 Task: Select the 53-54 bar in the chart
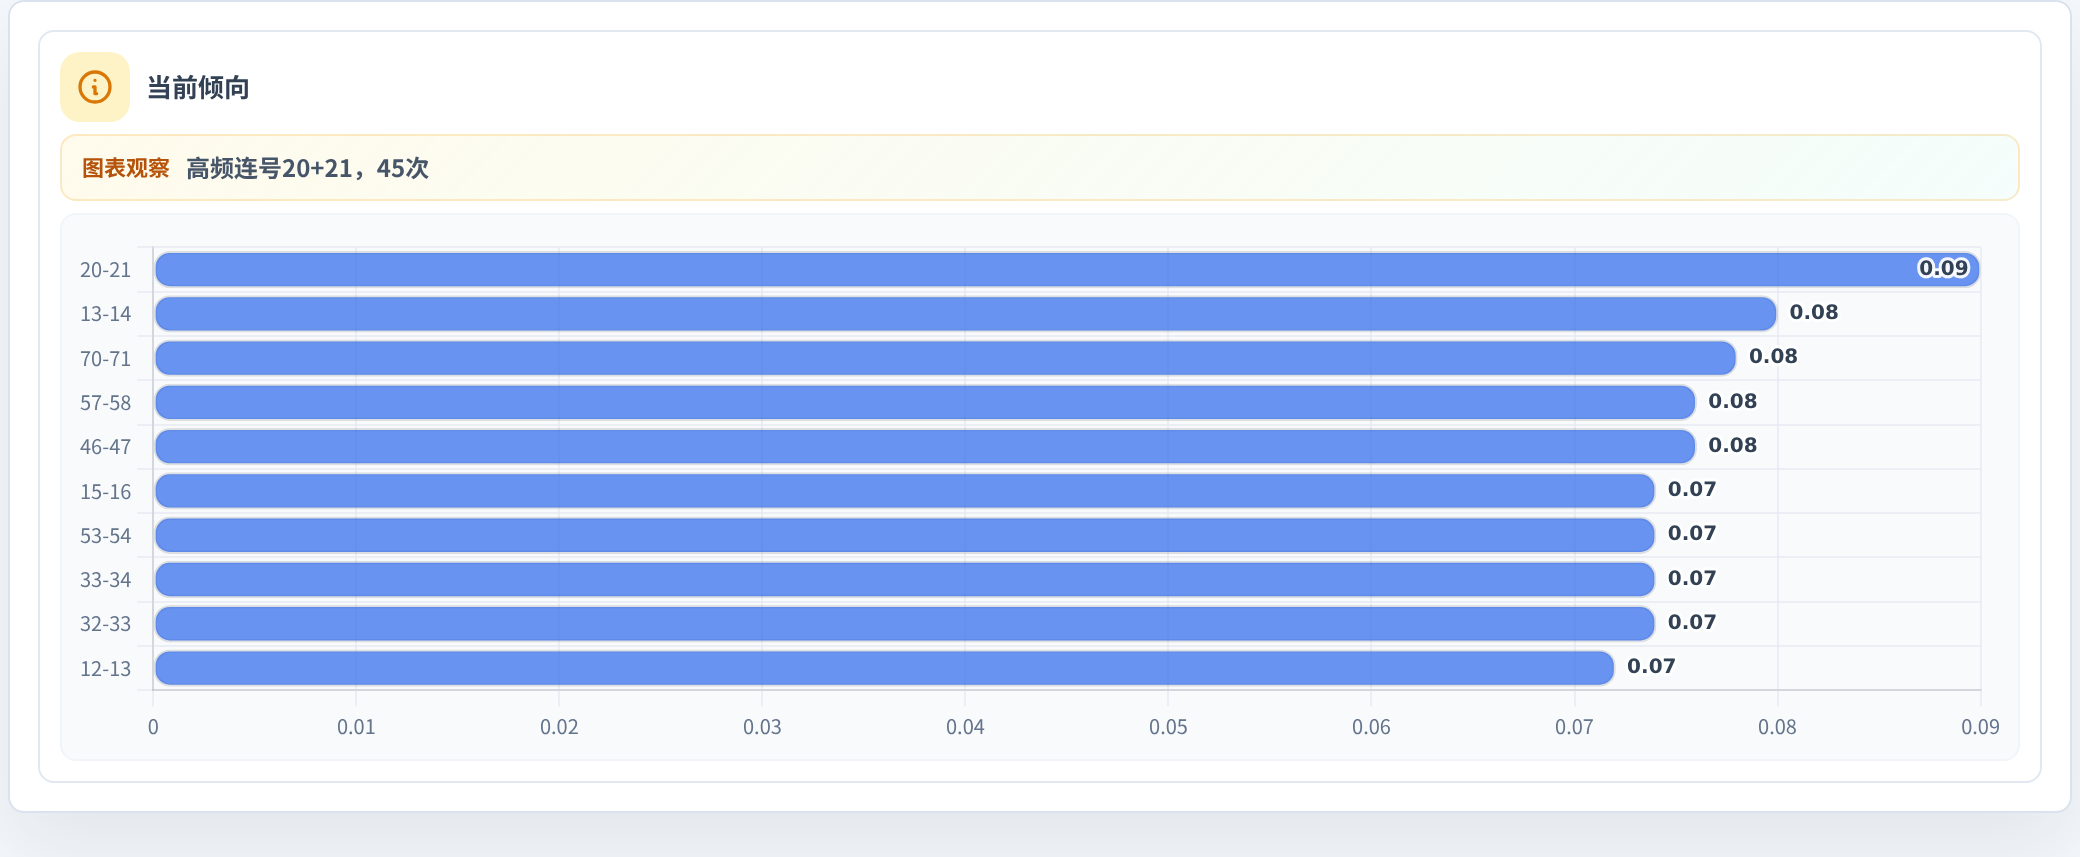point(905,535)
